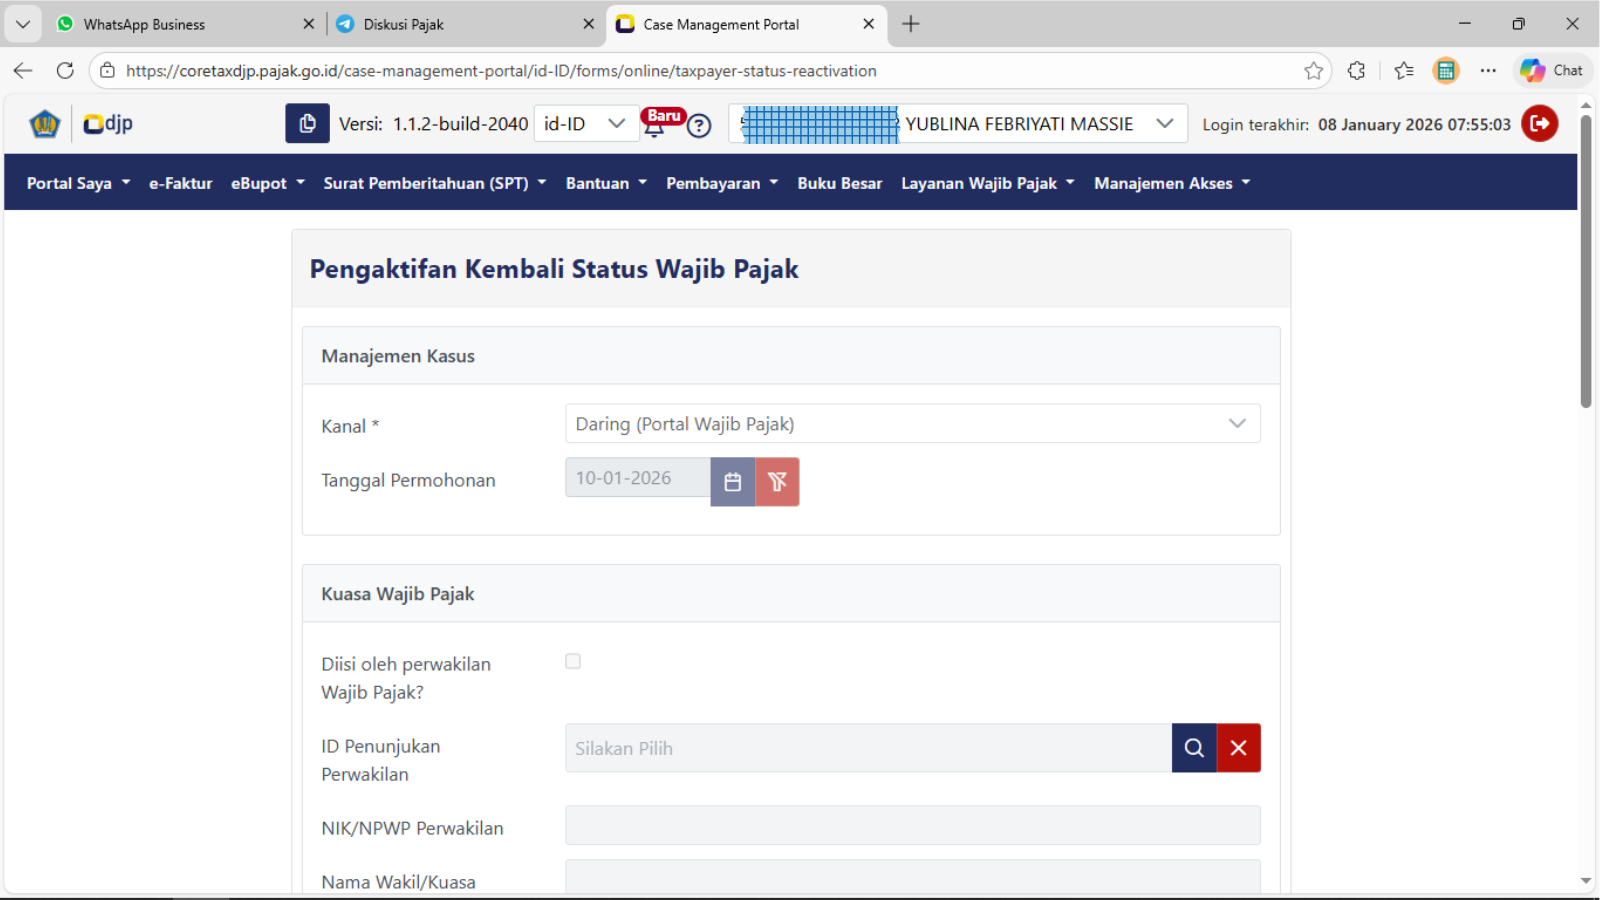Open the Buku Besar page
The width and height of the screenshot is (1600, 900).
point(839,183)
